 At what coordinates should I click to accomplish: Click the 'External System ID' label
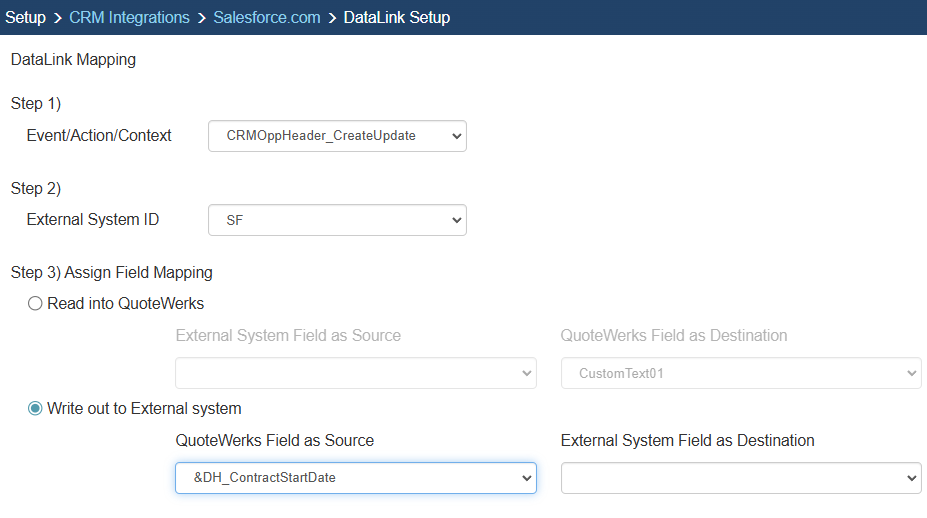[x=93, y=220]
